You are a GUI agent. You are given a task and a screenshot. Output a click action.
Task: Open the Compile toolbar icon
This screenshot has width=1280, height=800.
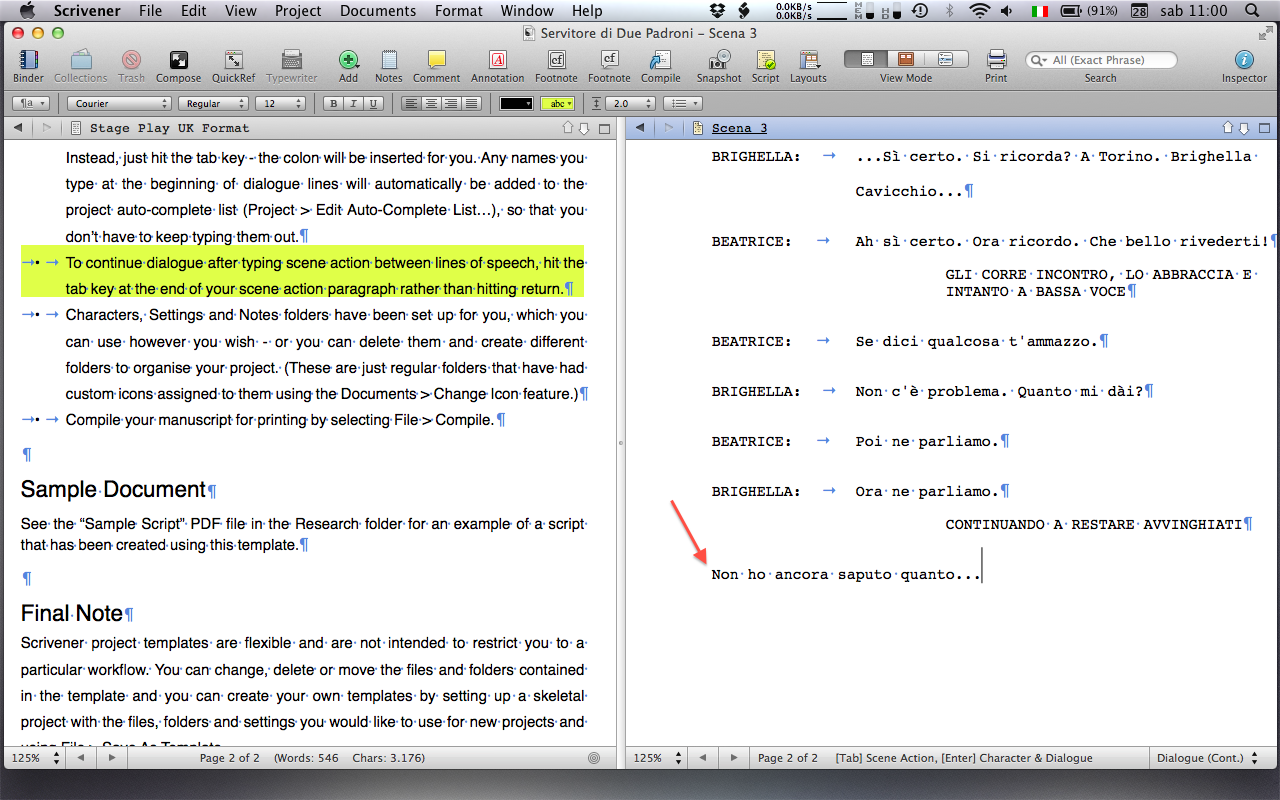coord(661,60)
